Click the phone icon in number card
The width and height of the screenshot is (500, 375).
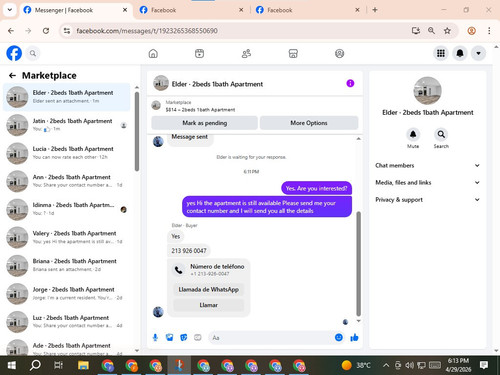point(179,270)
